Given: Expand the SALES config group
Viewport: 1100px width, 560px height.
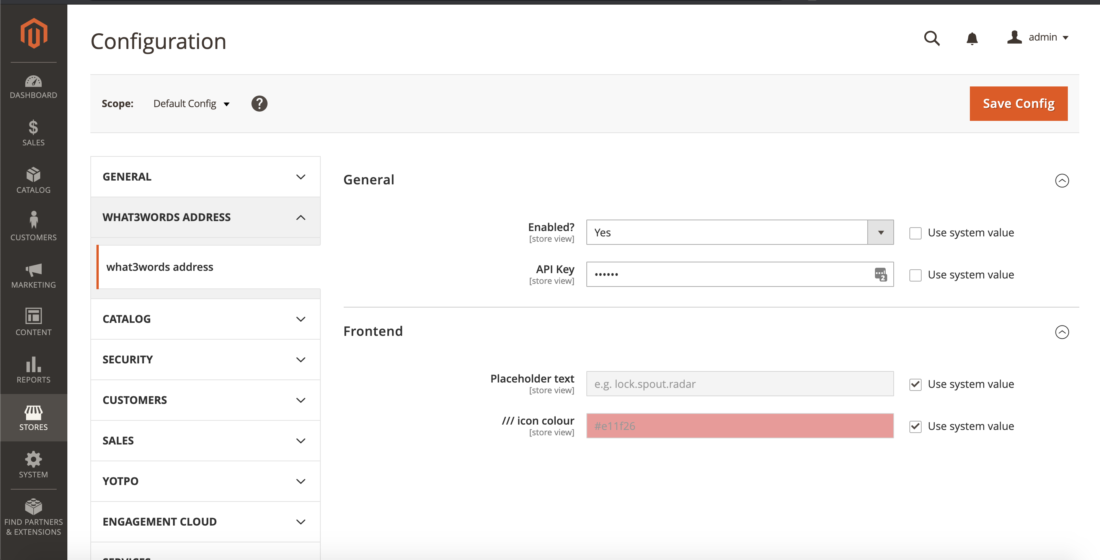Looking at the screenshot, I should (x=206, y=441).
